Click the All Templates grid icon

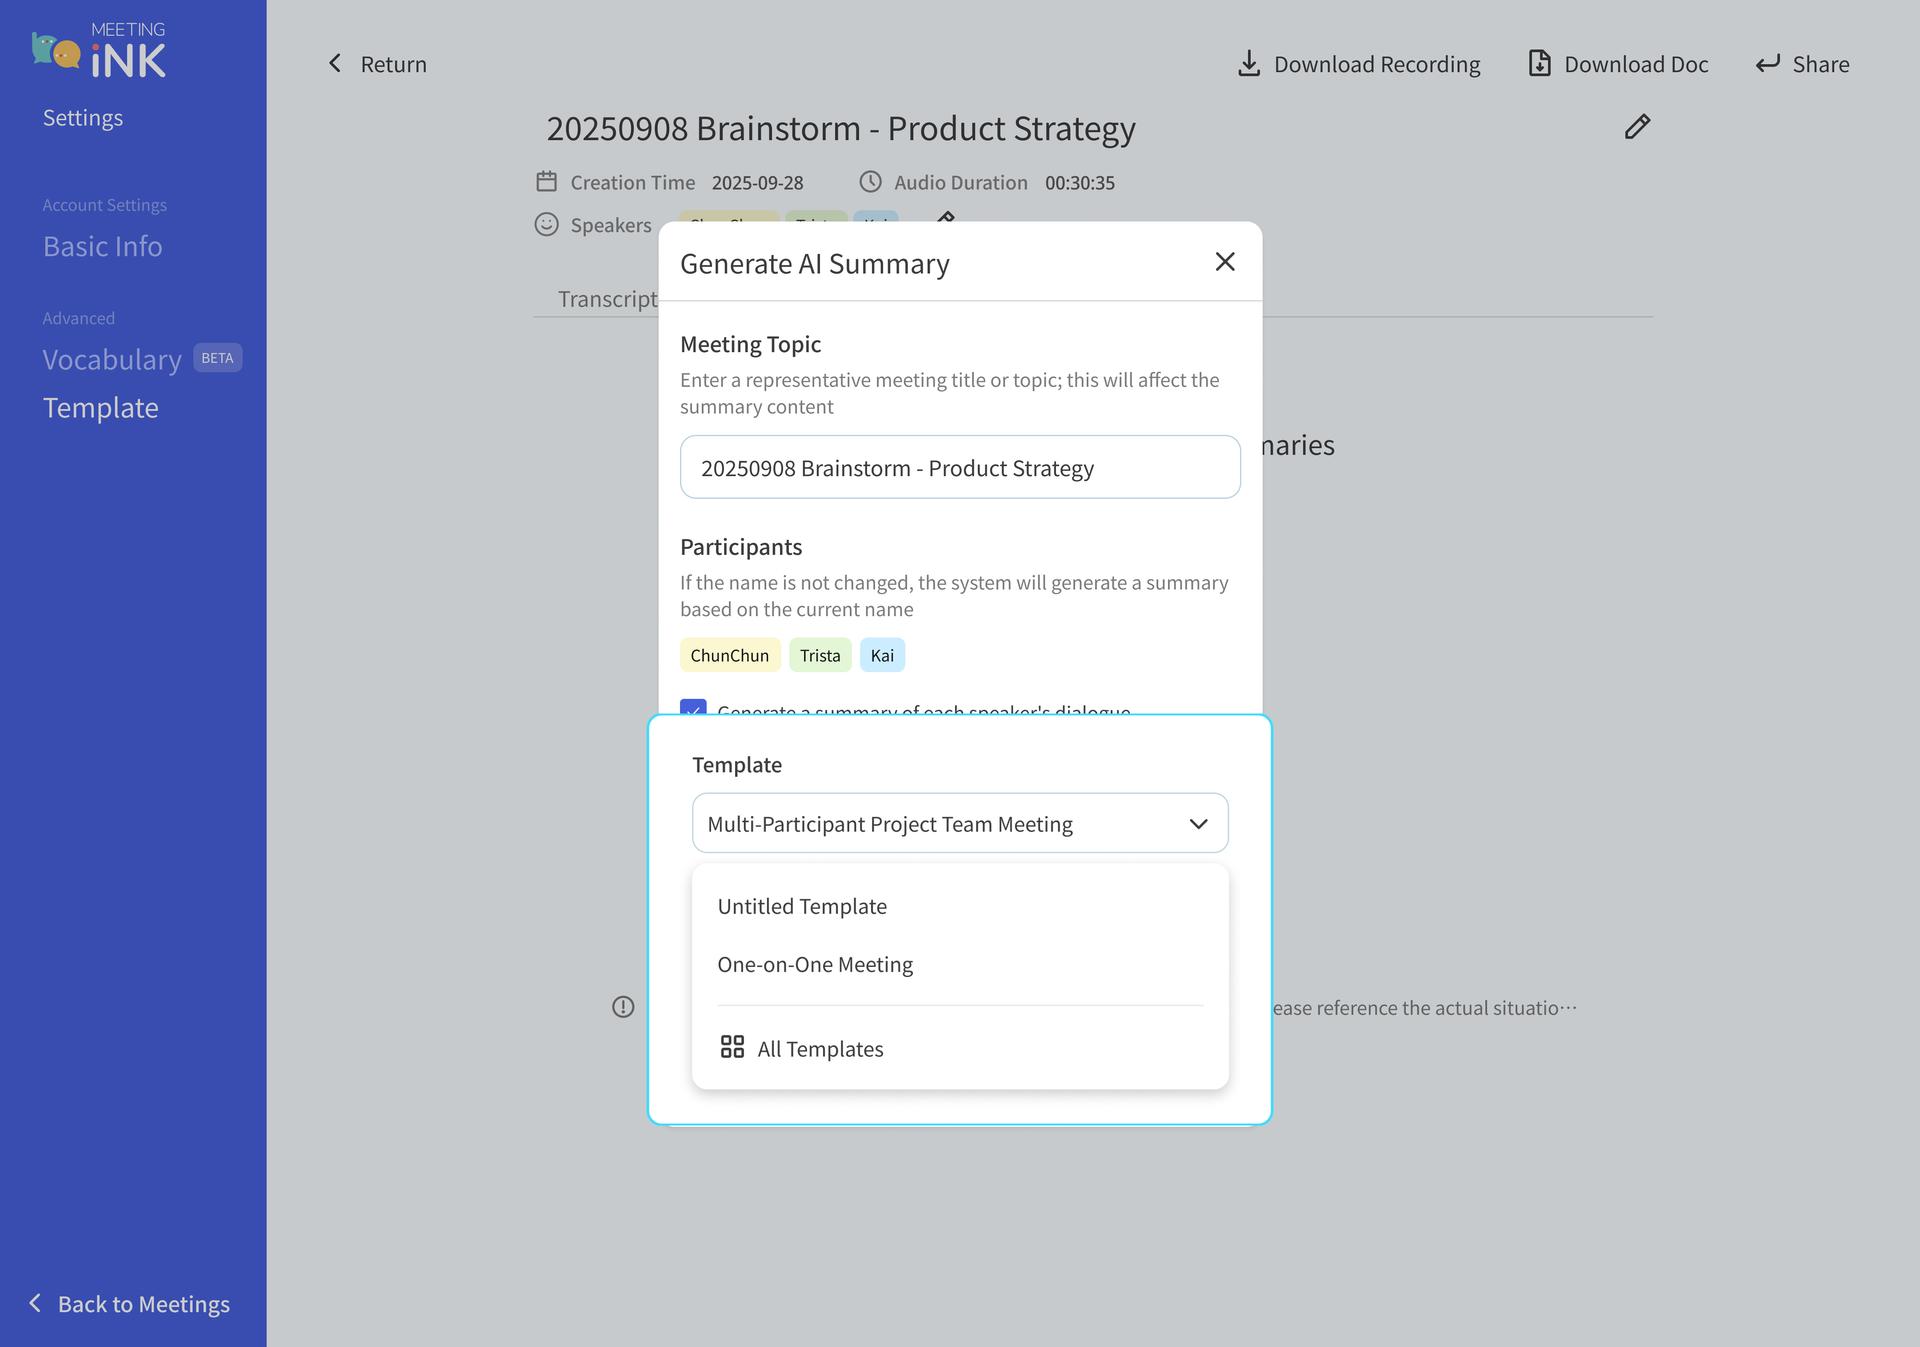pos(732,1047)
